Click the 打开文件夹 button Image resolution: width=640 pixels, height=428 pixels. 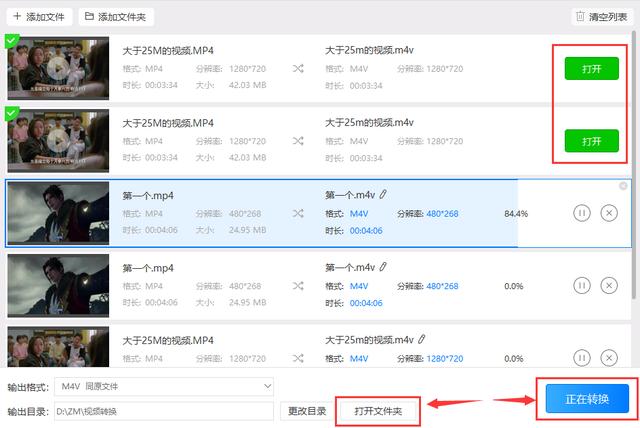point(378,411)
